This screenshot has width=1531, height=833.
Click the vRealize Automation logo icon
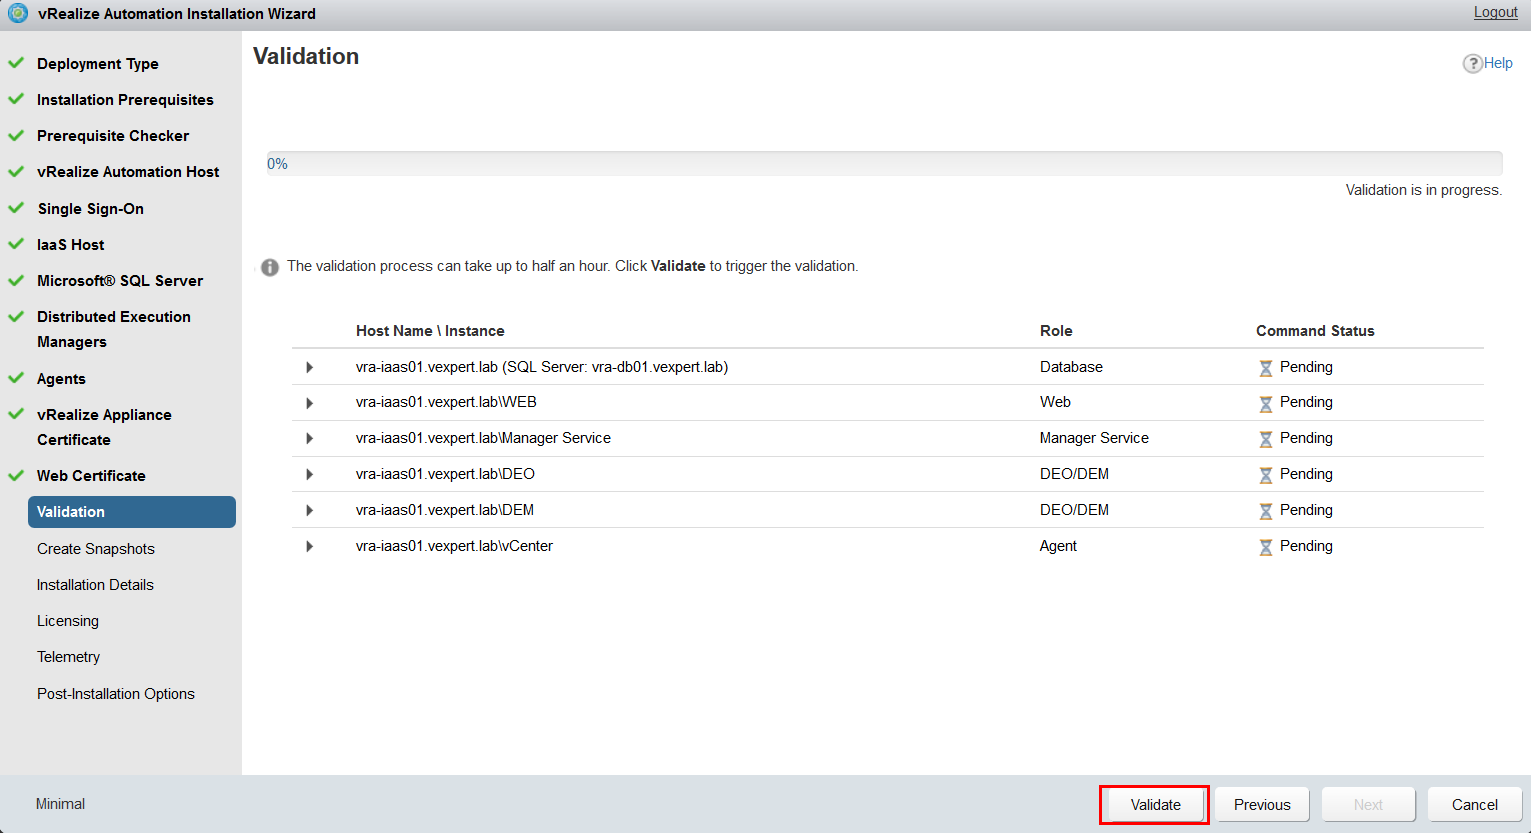18,14
